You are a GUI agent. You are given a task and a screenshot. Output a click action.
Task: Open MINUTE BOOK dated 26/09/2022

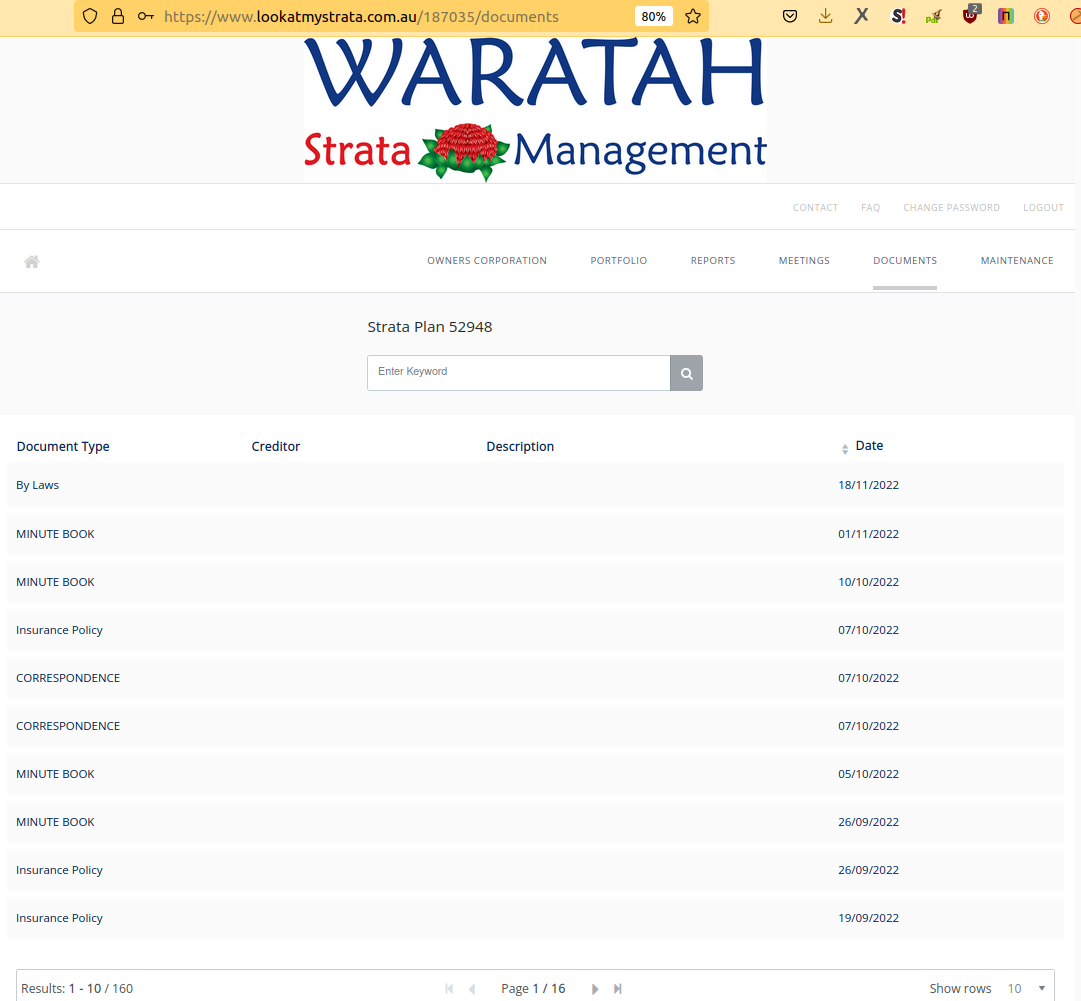535,822
